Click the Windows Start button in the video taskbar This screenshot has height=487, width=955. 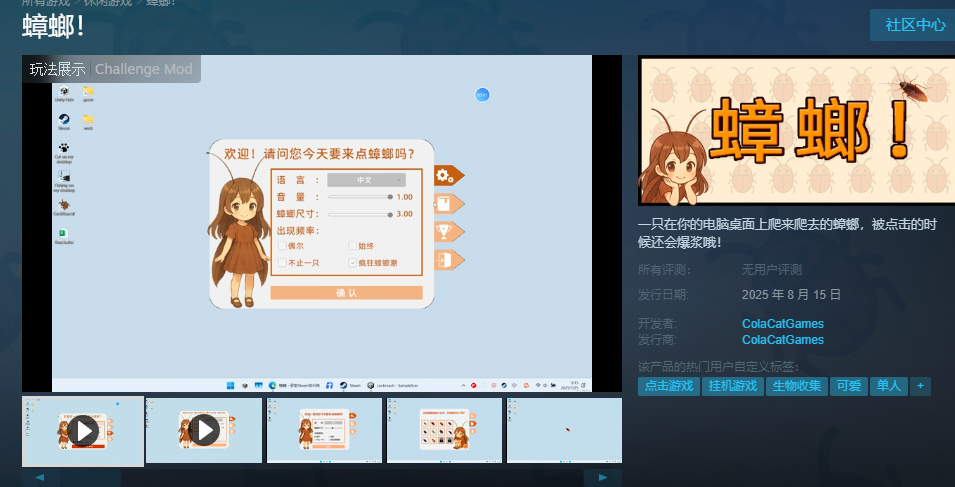[x=230, y=385]
